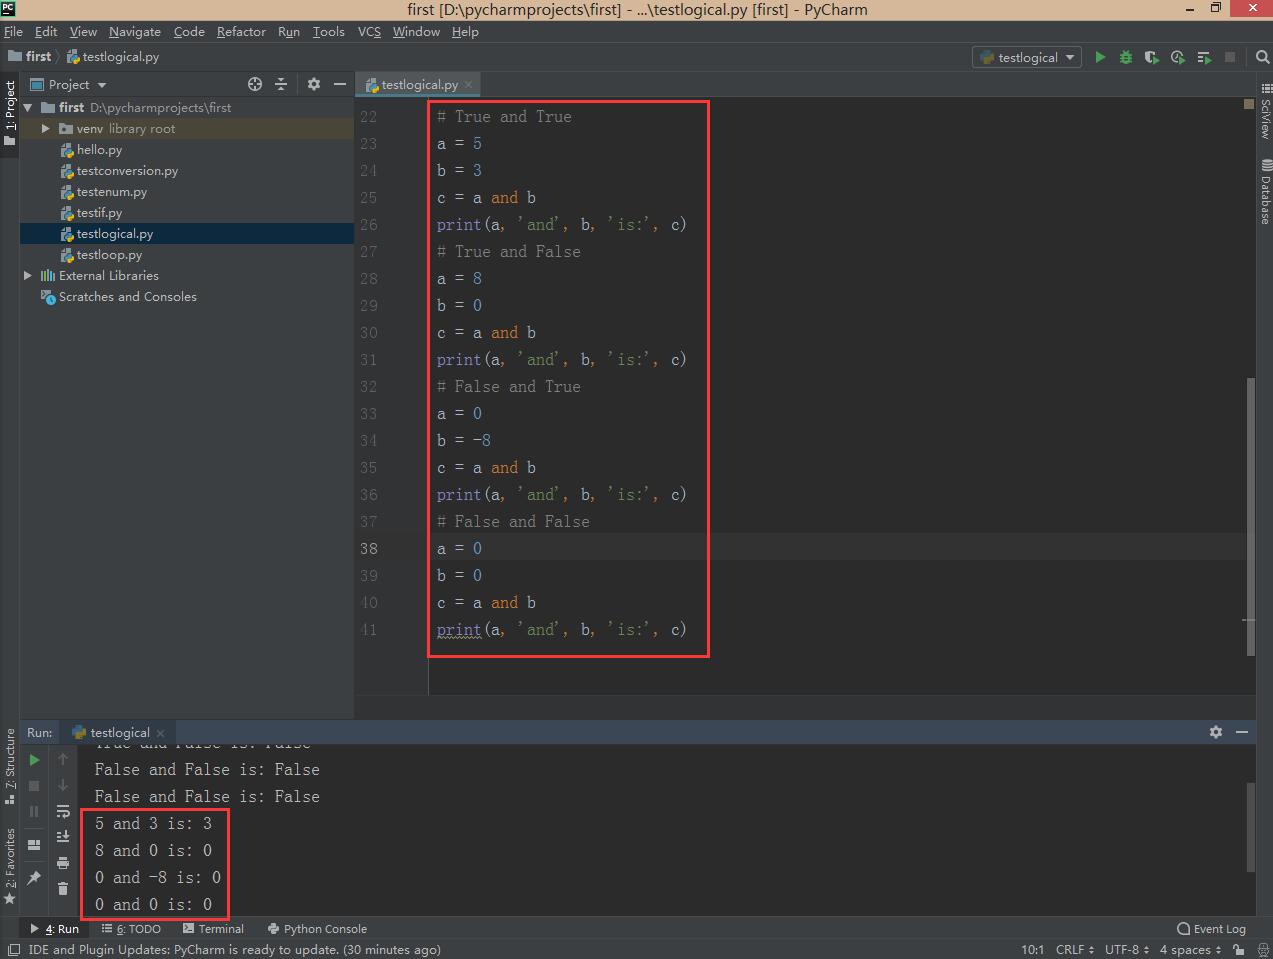Screen dimensions: 1273x959
Task: Click the 4: Run tool window button
Action: (x=54, y=929)
